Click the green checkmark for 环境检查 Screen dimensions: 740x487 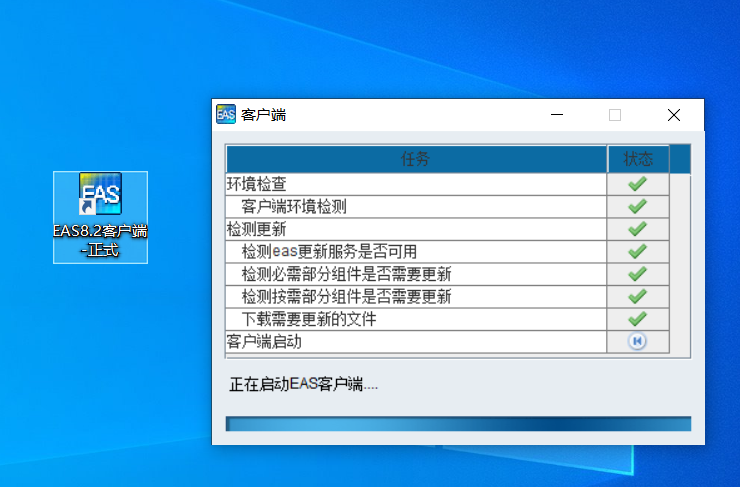(x=638, y=184)
